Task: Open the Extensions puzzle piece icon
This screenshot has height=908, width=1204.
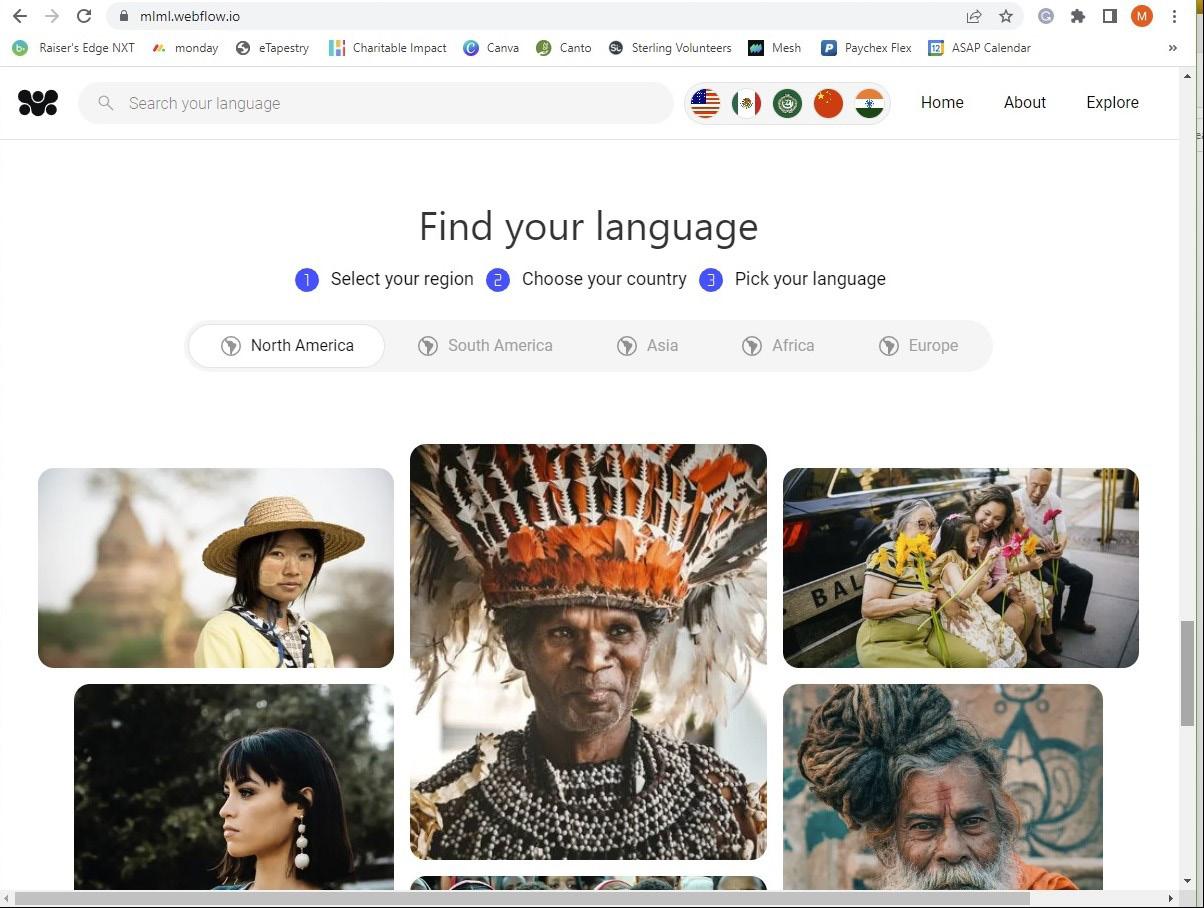Action: point(1078,16)
